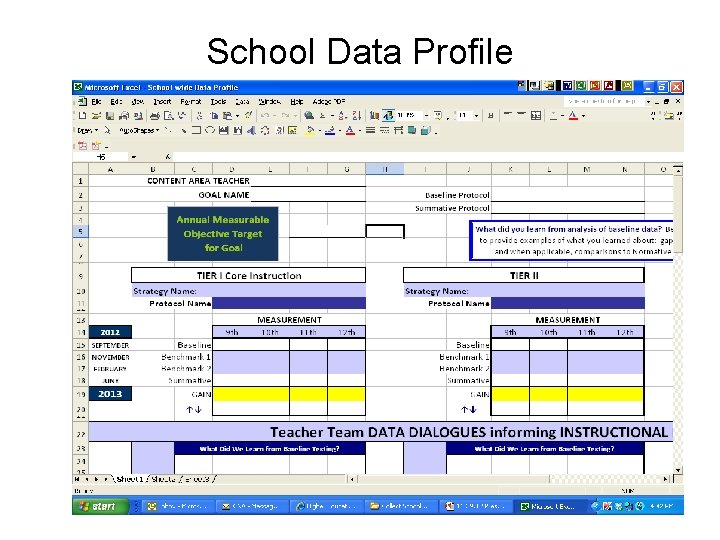Click the AutoSum sigma icon

[x=322, y=116]
